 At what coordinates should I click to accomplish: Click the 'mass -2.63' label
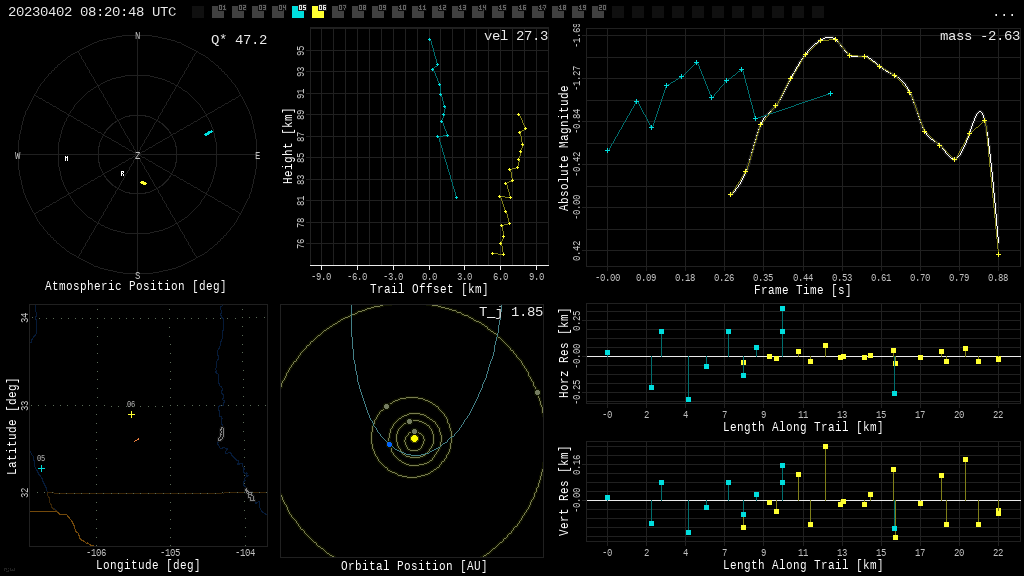click(x=979, y=36)
